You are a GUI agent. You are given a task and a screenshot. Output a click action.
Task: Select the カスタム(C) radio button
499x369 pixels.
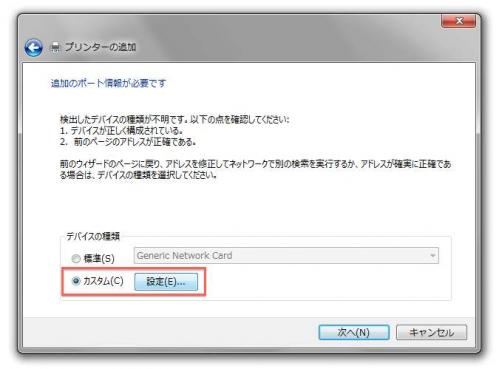pyautogui.click(x=76, y=281)
